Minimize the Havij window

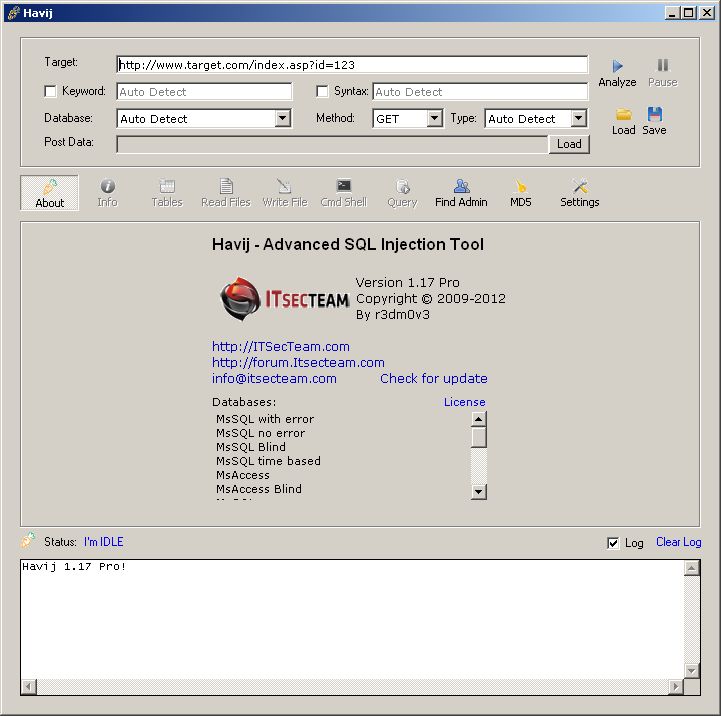tap(672, 13)
